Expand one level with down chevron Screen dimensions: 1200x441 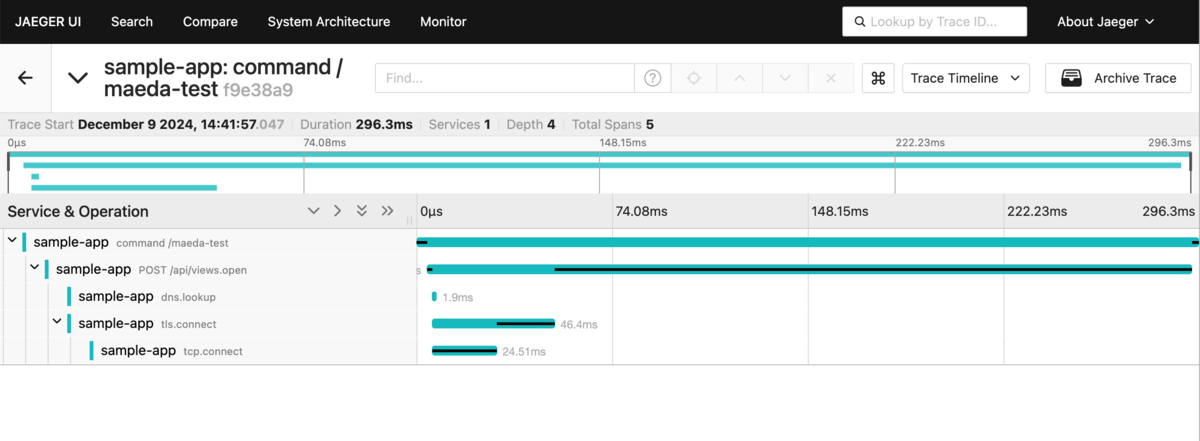[313, 211]
